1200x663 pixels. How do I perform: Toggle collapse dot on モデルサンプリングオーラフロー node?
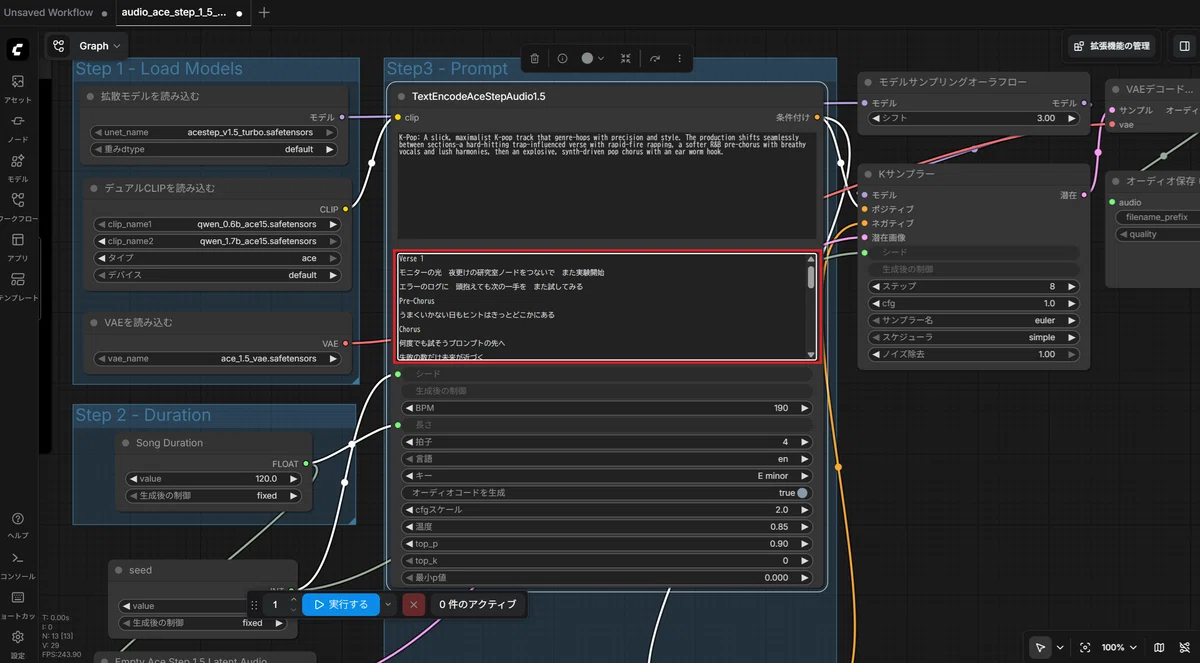pyautogui.click(x=868, y=82)
